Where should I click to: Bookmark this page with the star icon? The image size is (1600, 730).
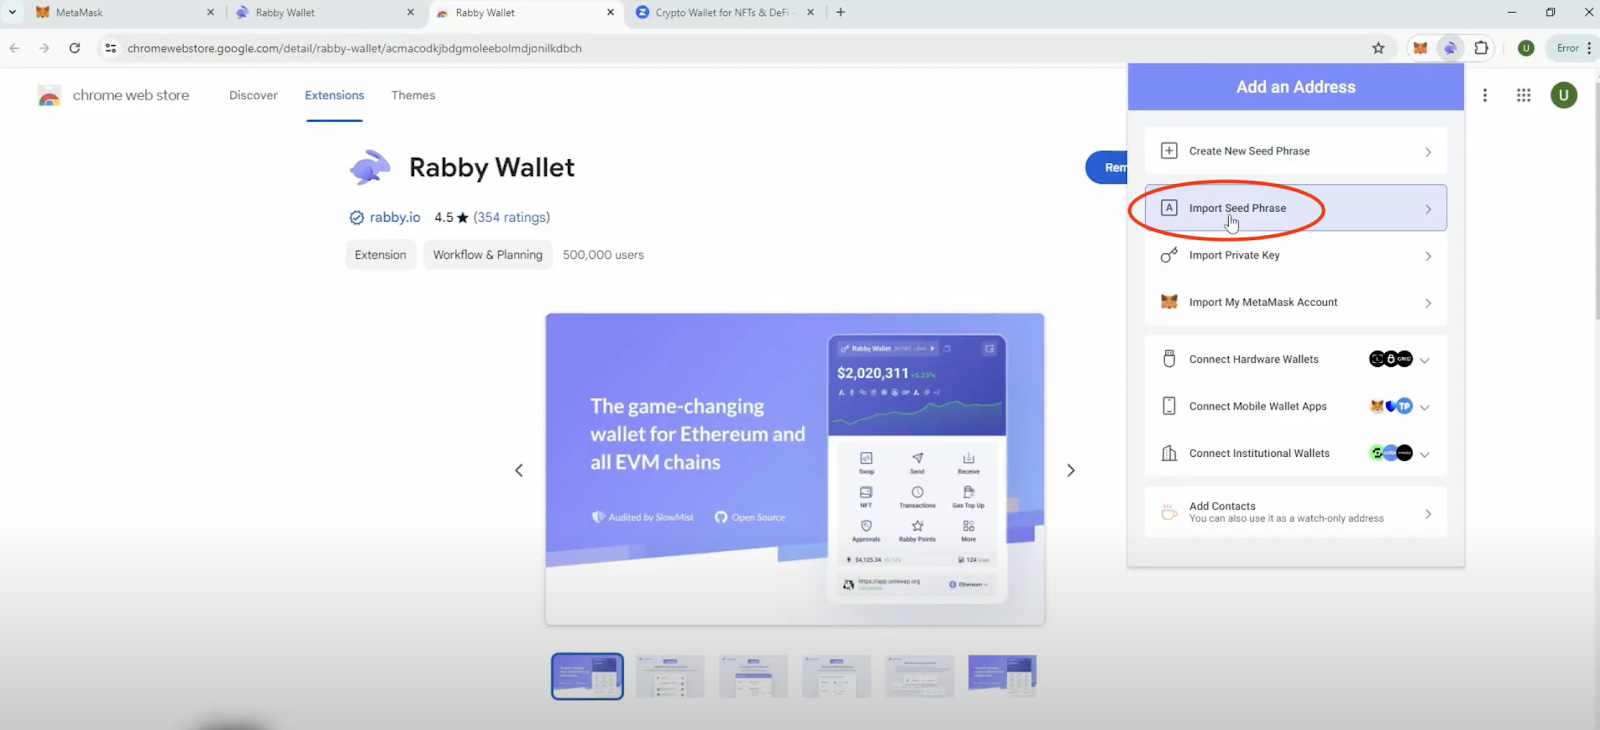[1378, 48]
